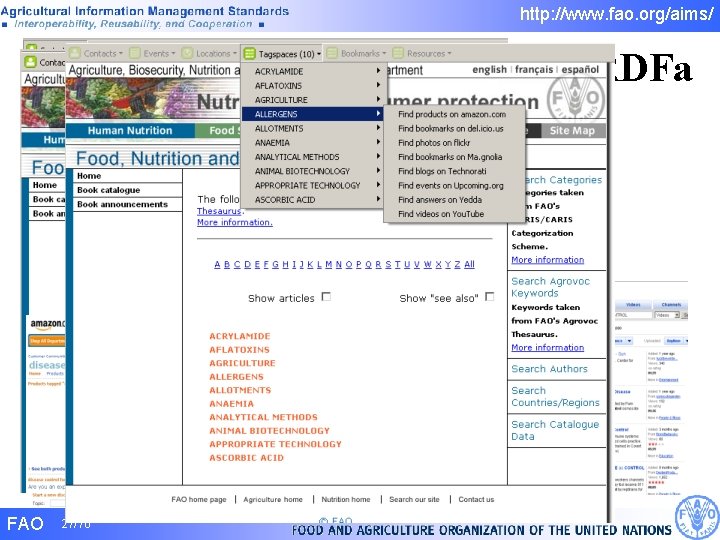Select APPROPRIATE TECHNOLOGY menu entry
Viewport: 720px width, 540px height.
(313, 185)
